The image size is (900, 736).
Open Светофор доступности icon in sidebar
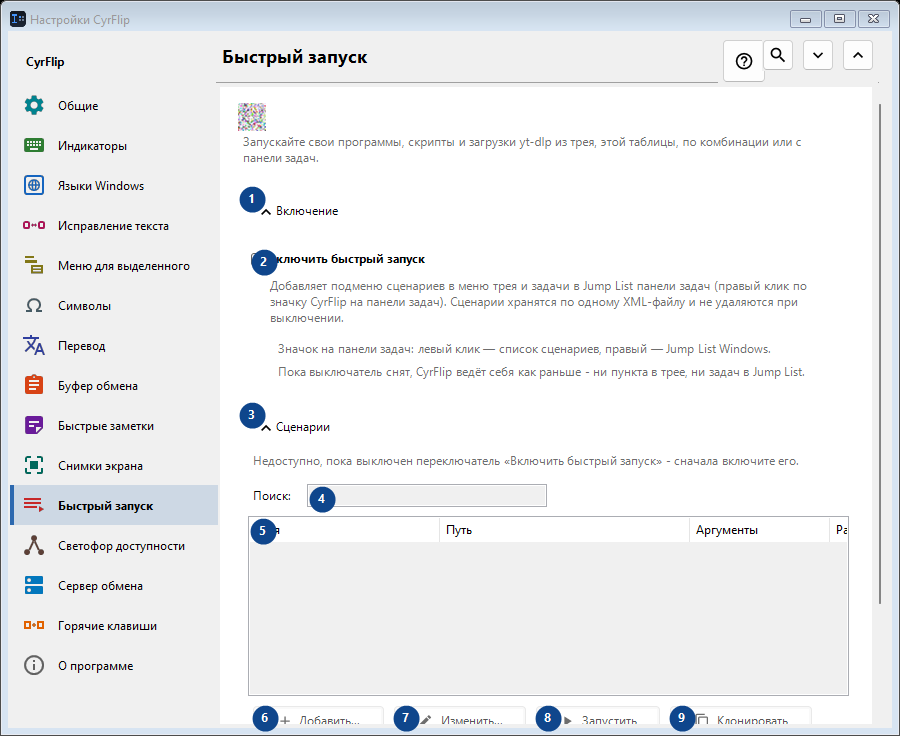click(x=34, y=545)
